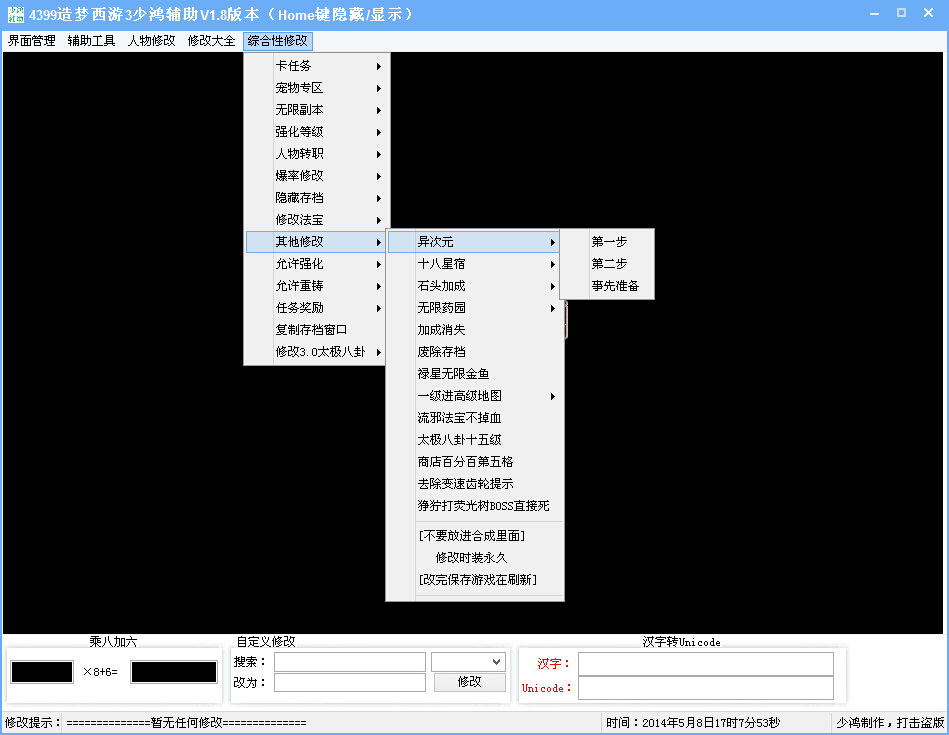The height and width of the screenshot is (735, 949).
Task: Select the 异次元 submenu entry
Action: [474, 242]
